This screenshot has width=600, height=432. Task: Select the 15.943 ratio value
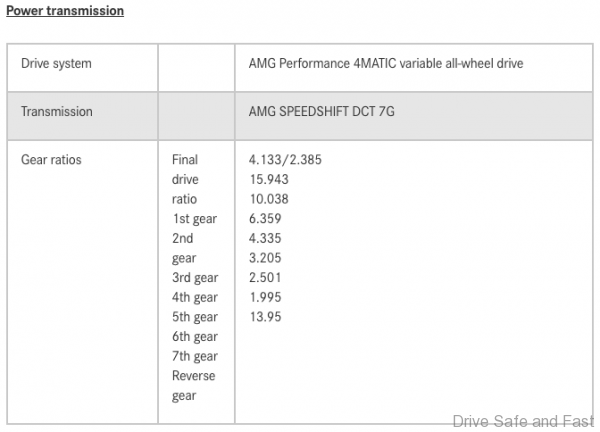point(270,179)
